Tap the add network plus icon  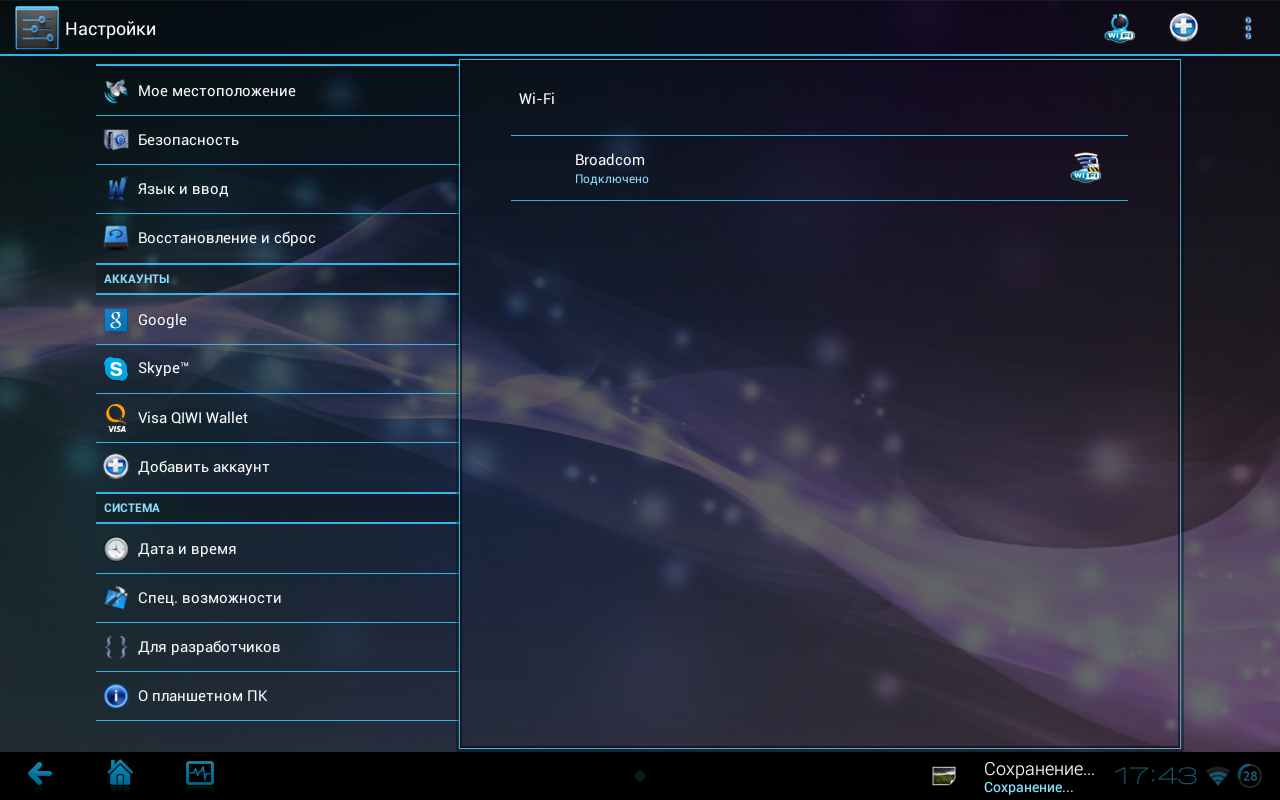click(1183, 28)
